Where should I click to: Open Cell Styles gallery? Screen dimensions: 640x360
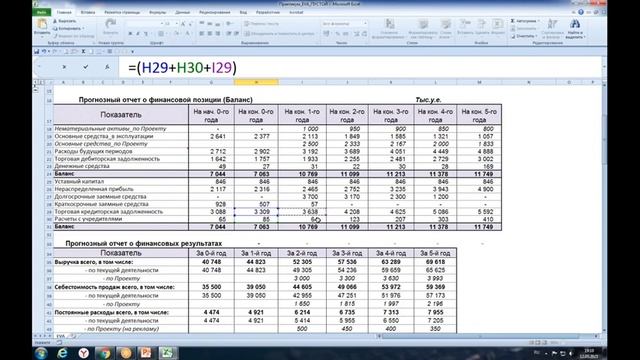(x=446, y=29)
